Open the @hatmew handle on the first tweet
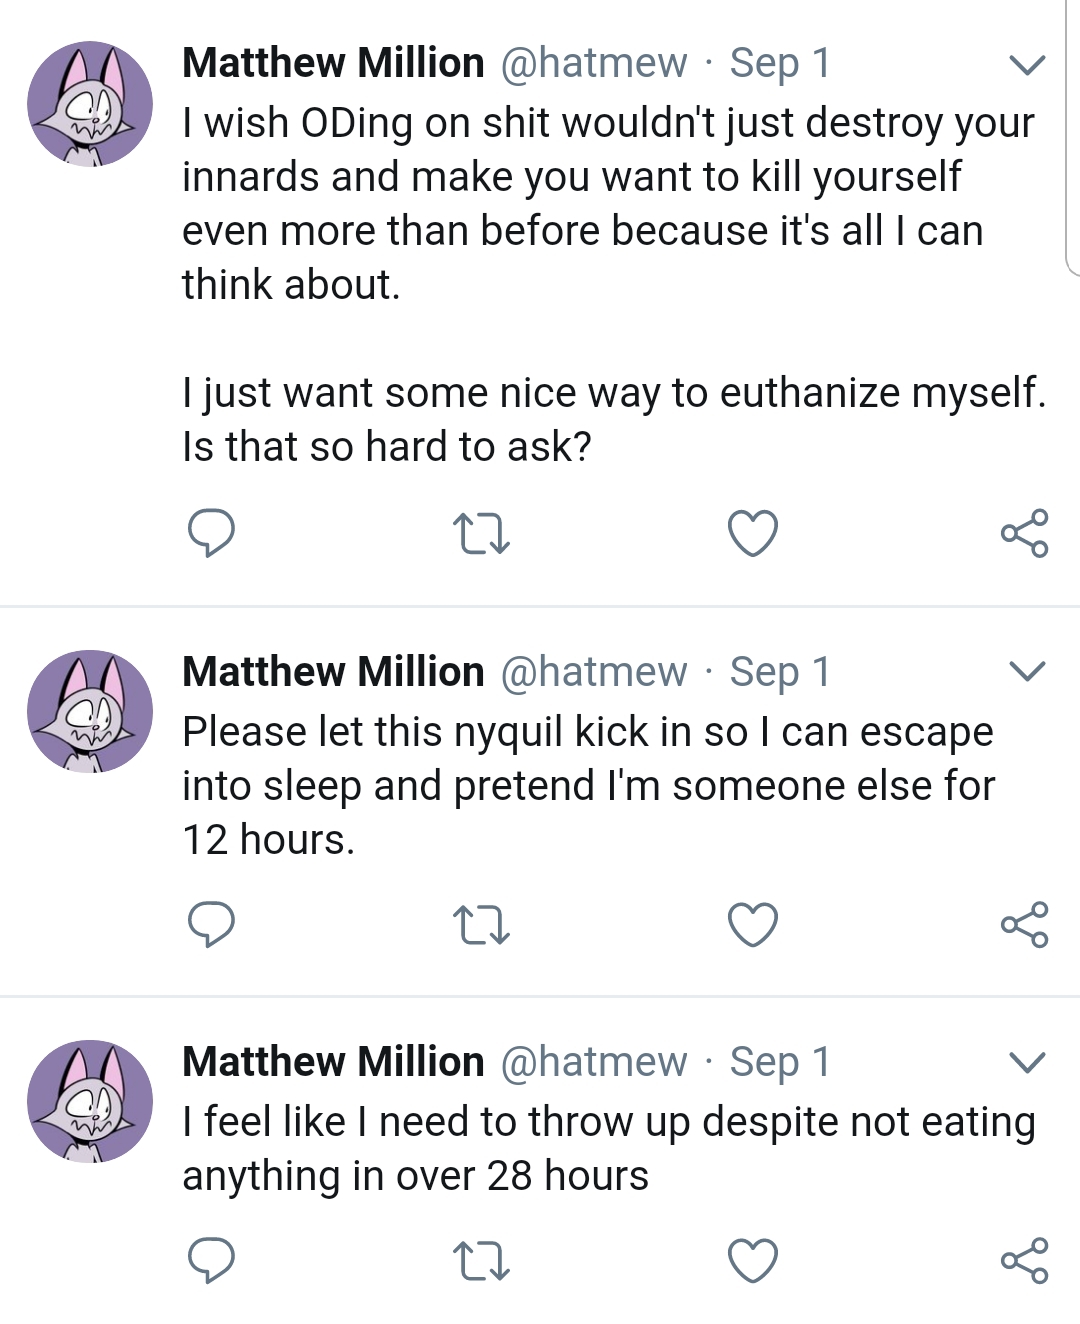Viewport: 1080px width, 1324px height. pyautogui.click(x=593, y=63)
